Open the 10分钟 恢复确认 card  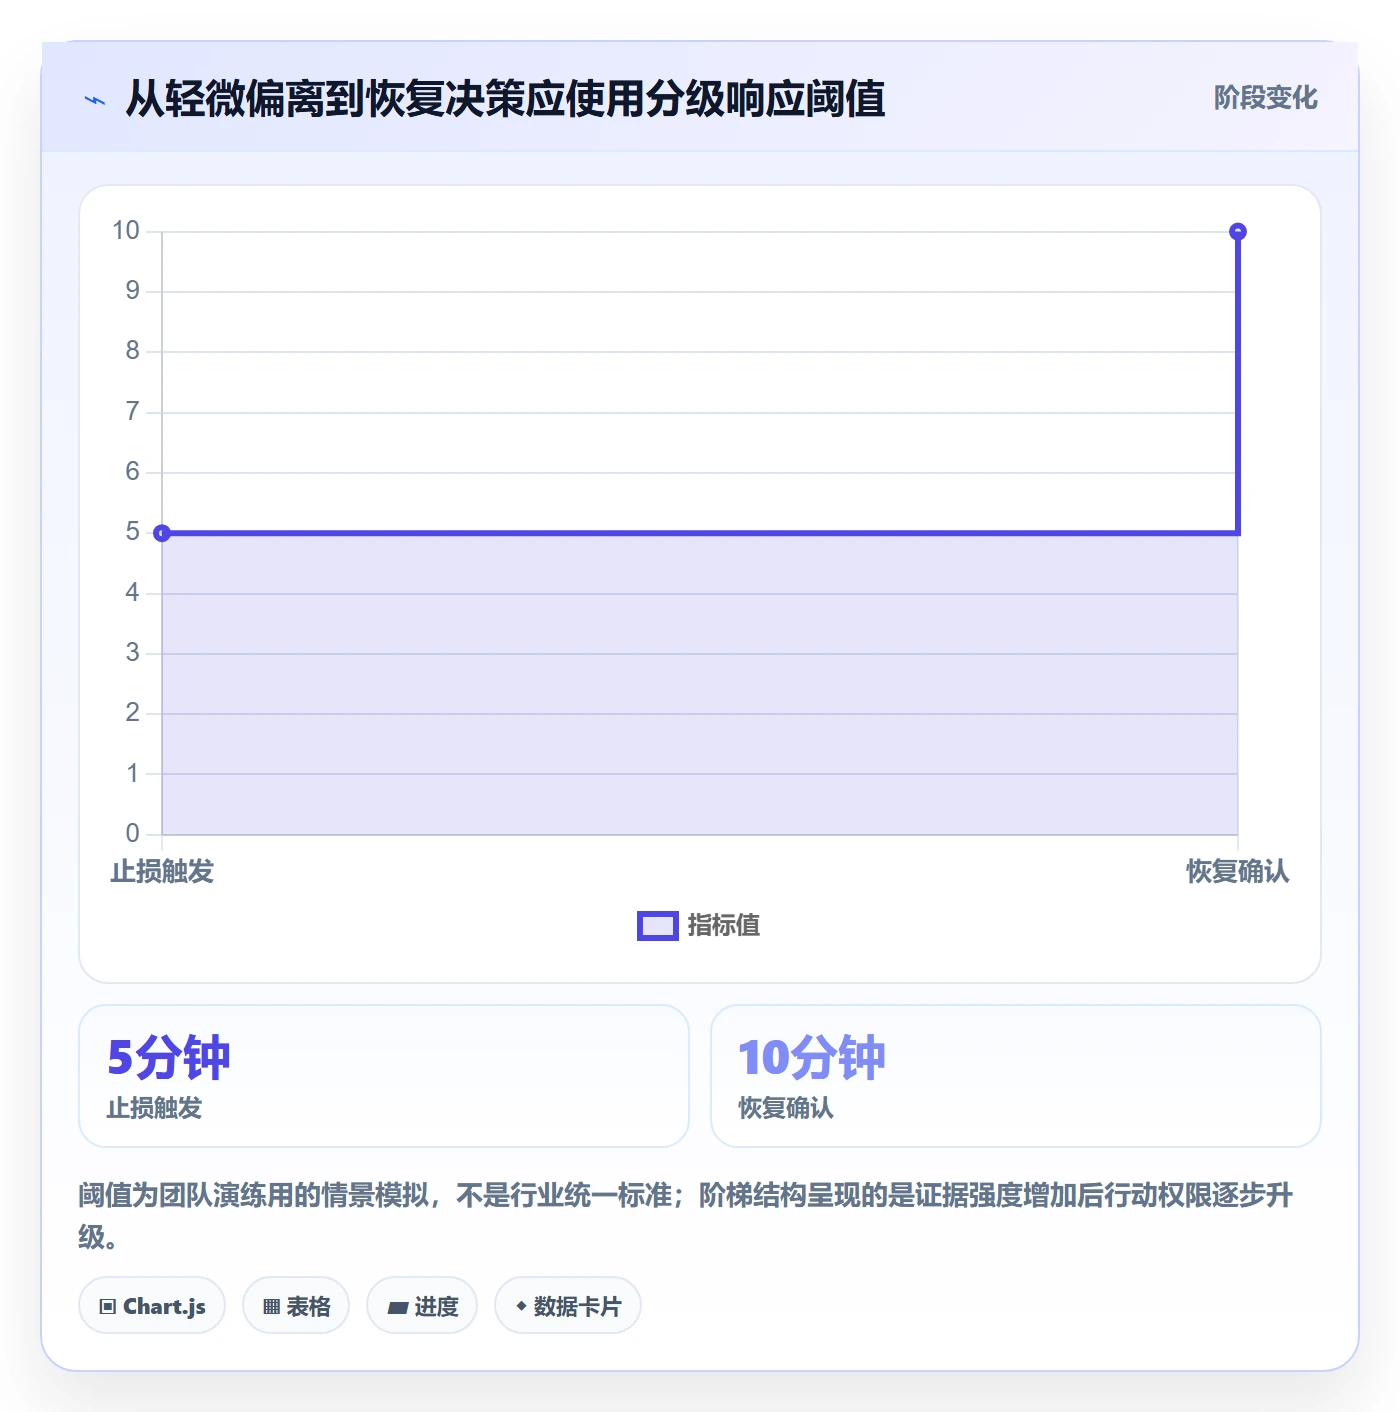click(x=1016, y=1076)
